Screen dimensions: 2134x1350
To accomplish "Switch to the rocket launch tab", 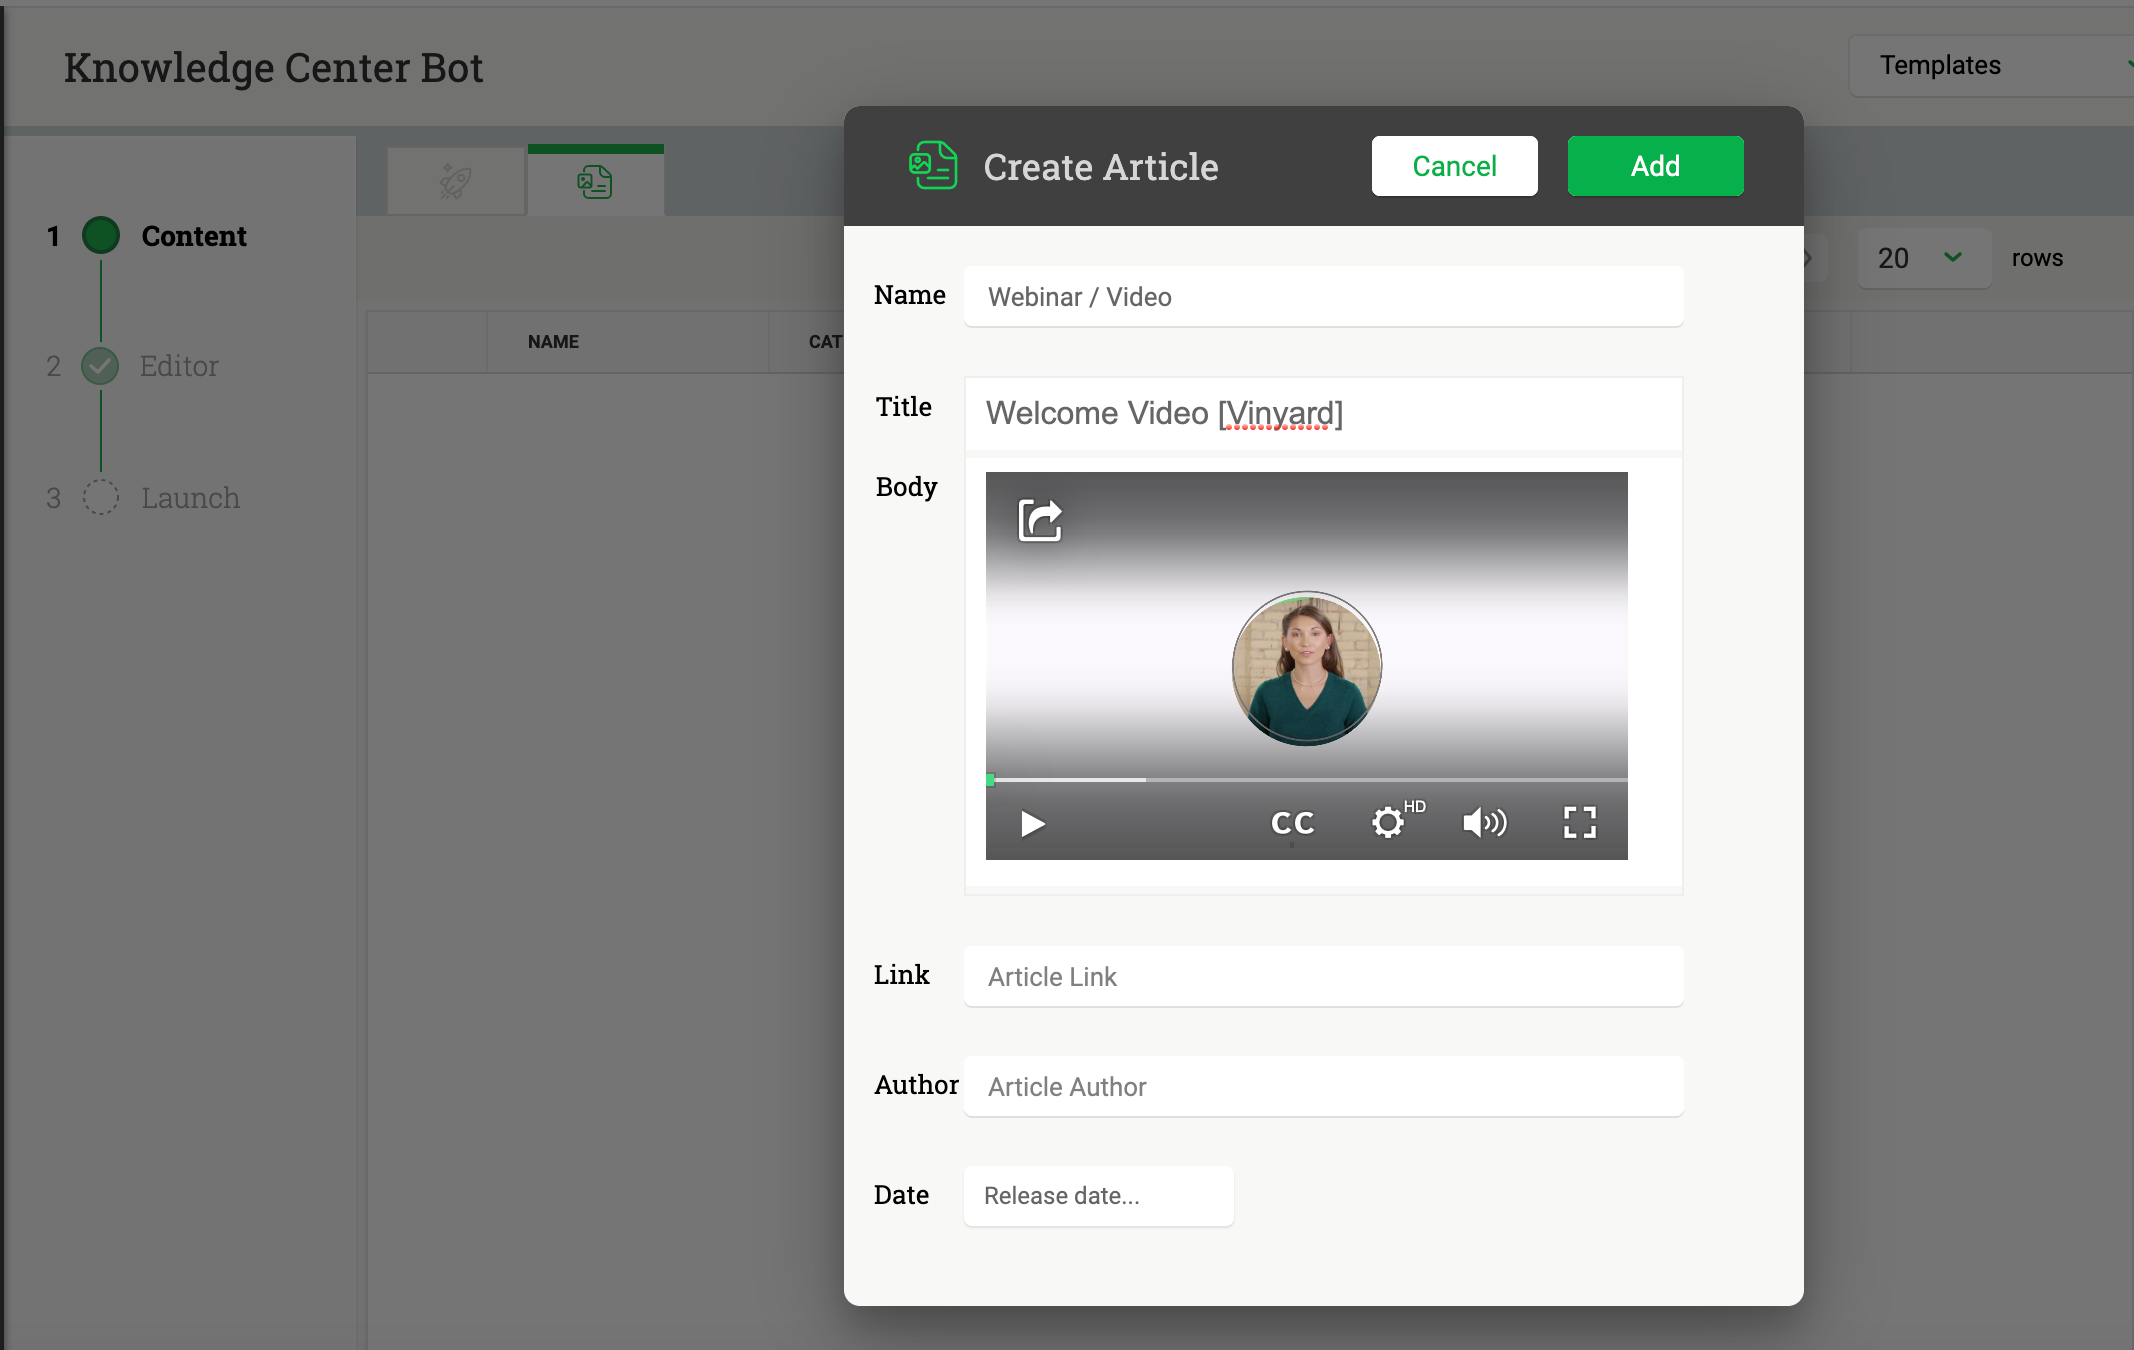I will 456,182.
